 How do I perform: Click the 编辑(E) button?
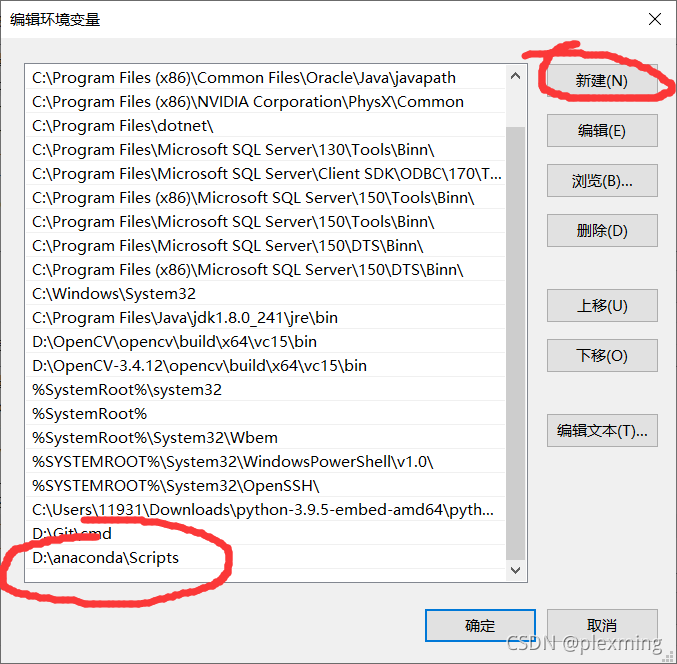pos(602,130)
